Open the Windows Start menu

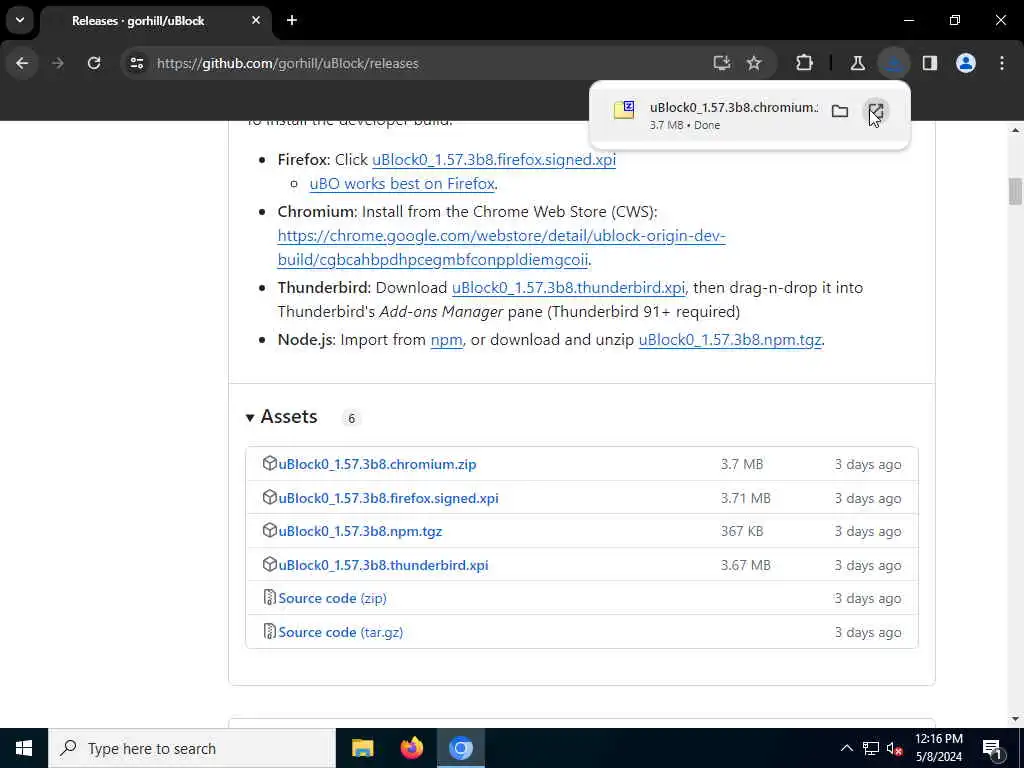pos(24,748)
